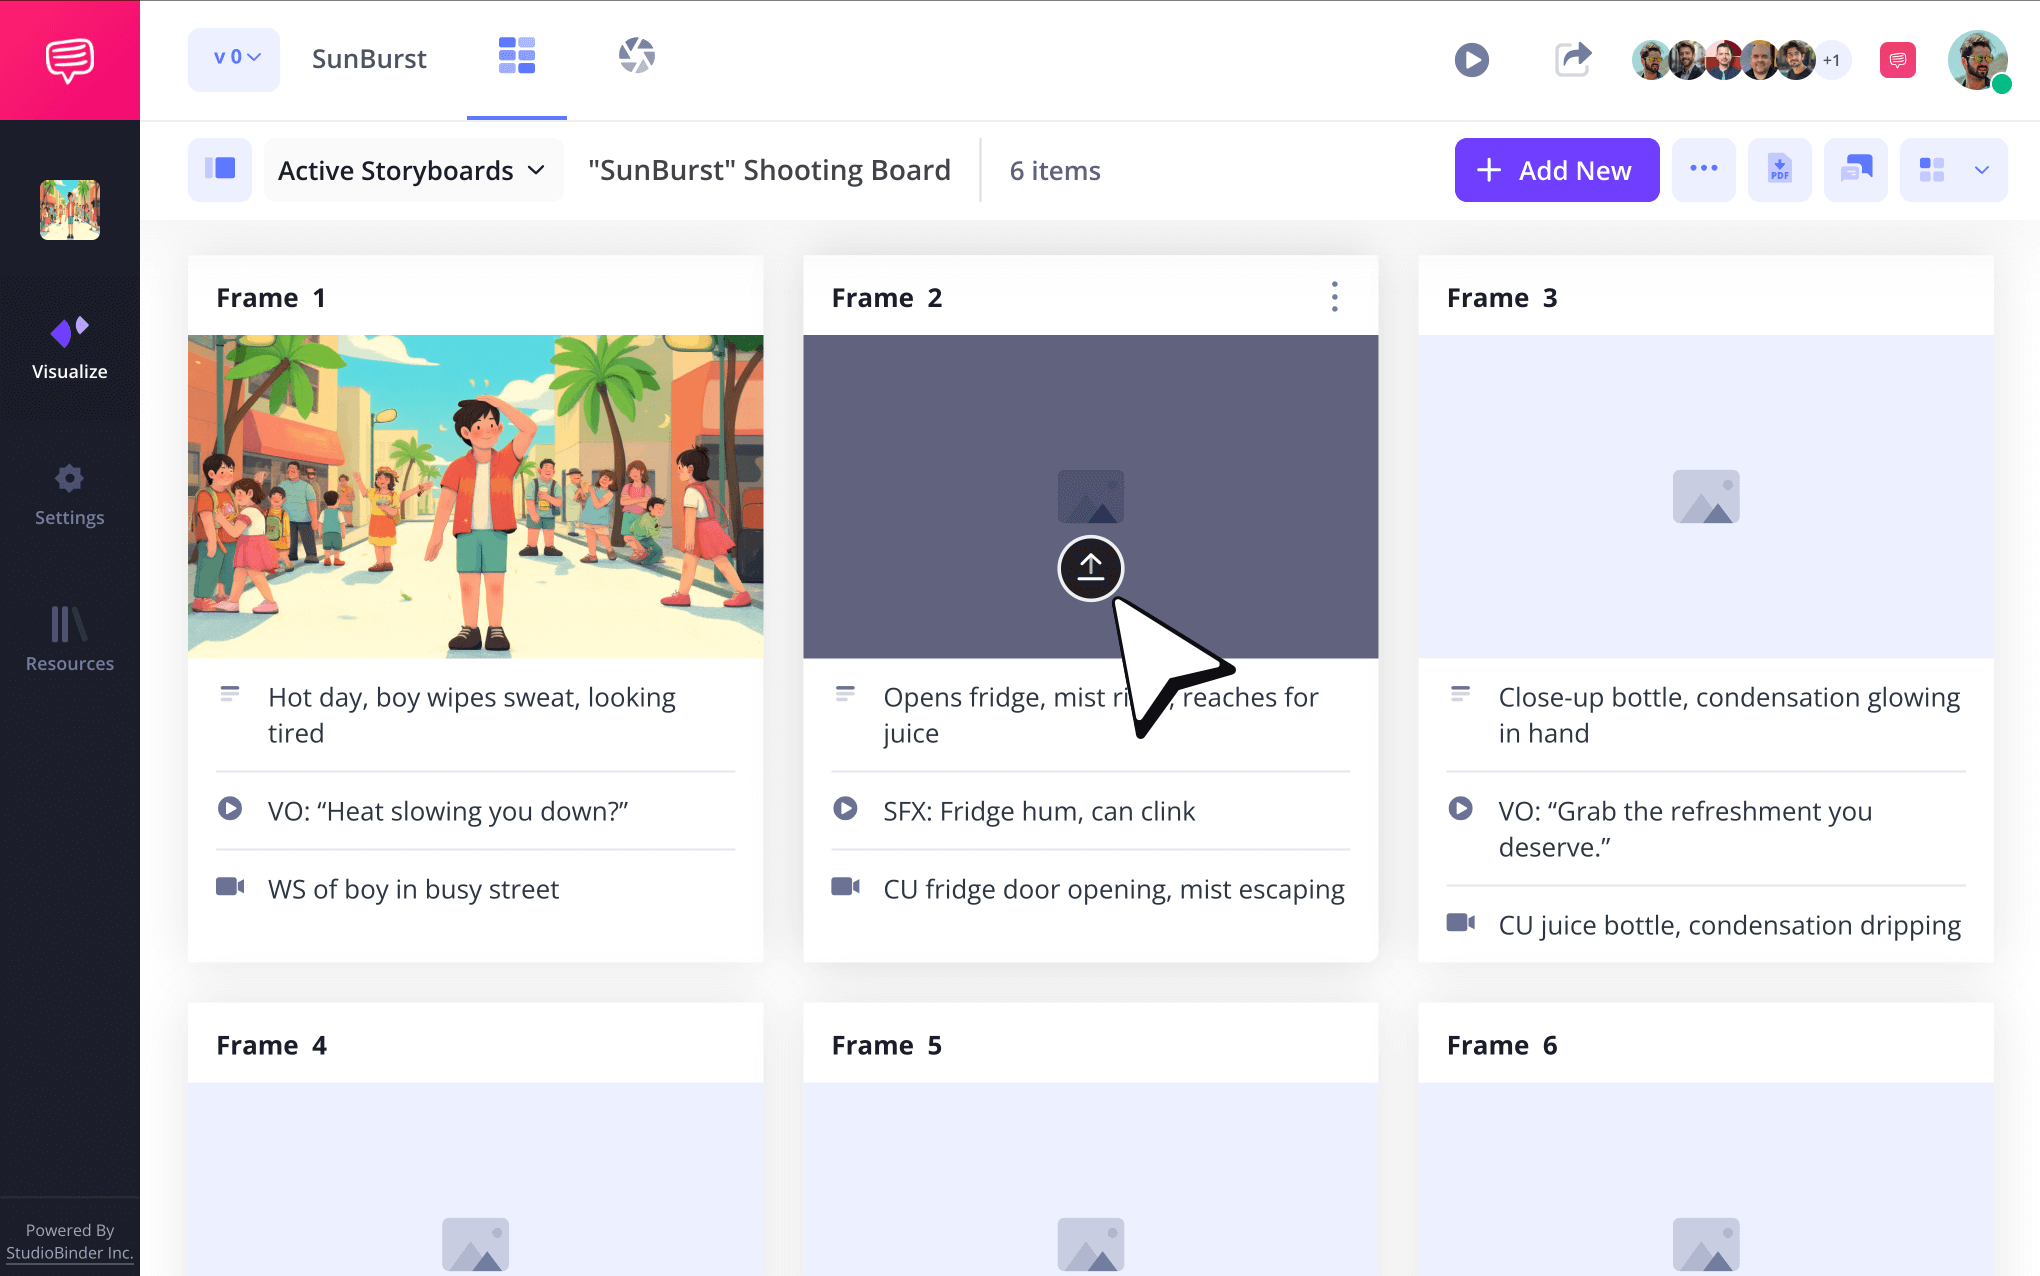Open Settings in the sidebar
This screenshot has width=2040, height=1276.
tap(69, 494)
